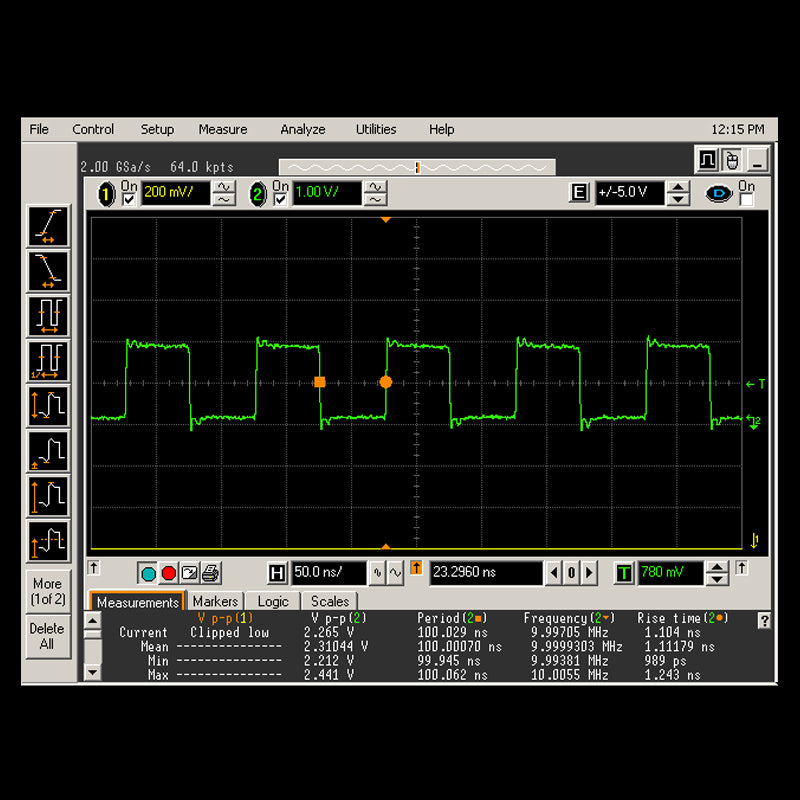Toggle channel 1 On checkbox
Screen dimensions: 800x800
[x=129, y=200]
